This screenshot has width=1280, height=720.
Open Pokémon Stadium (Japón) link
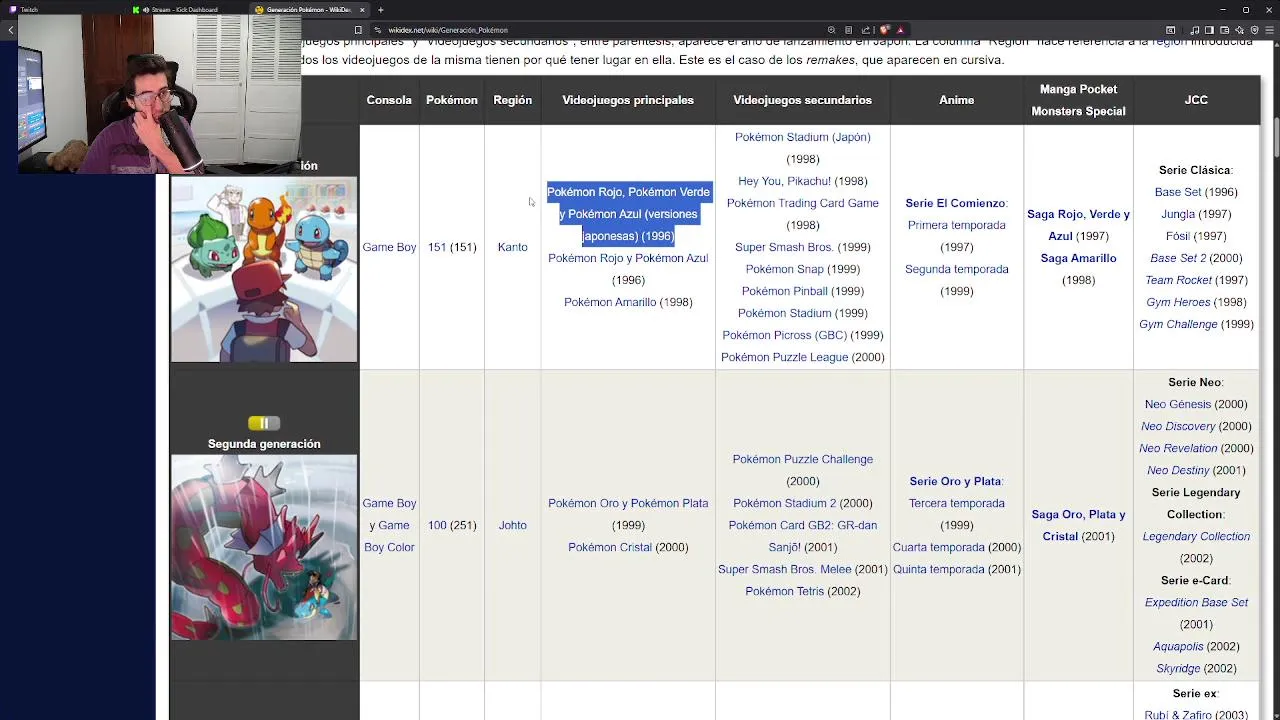pyautogui.click(x=802, y=137)
